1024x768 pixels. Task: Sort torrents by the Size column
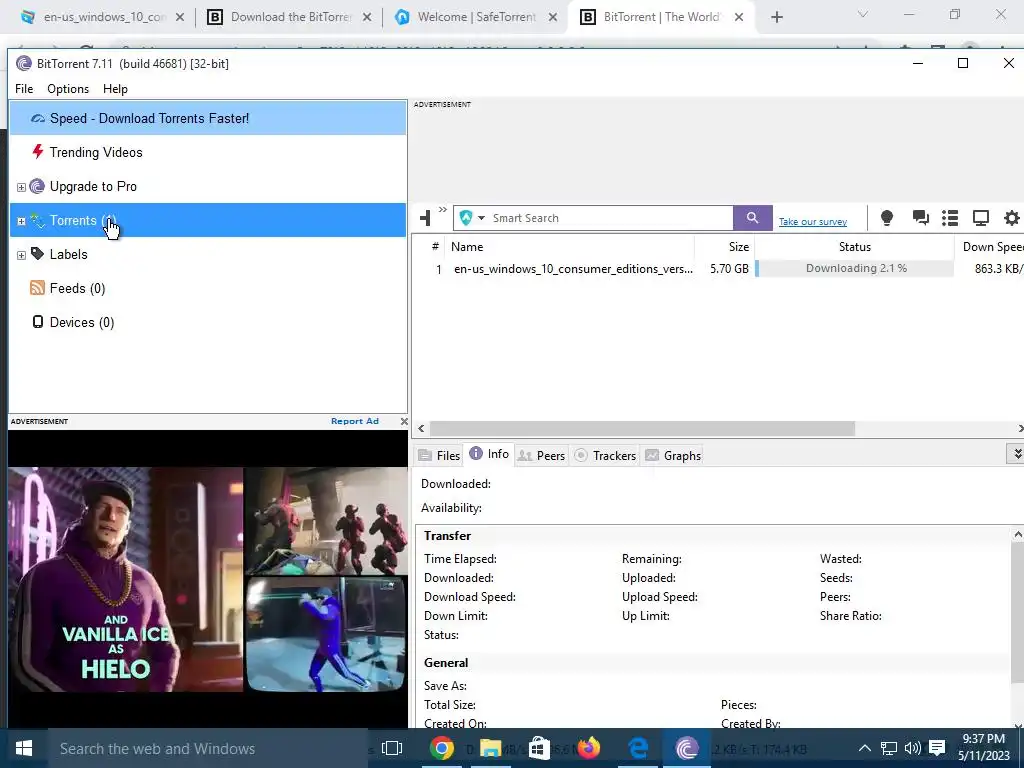(724, 247)
